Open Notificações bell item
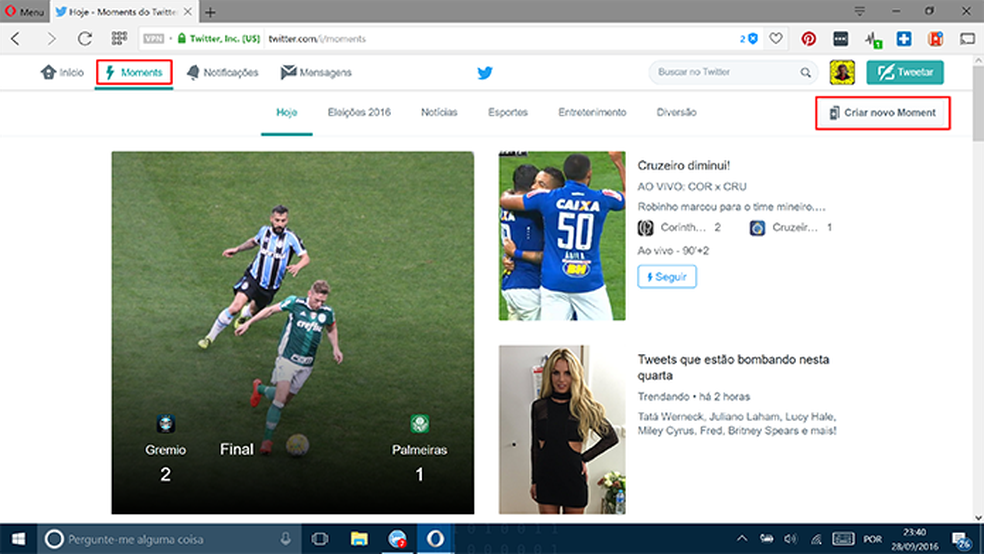Screen dimensions: 984x554 coord(223,73)
